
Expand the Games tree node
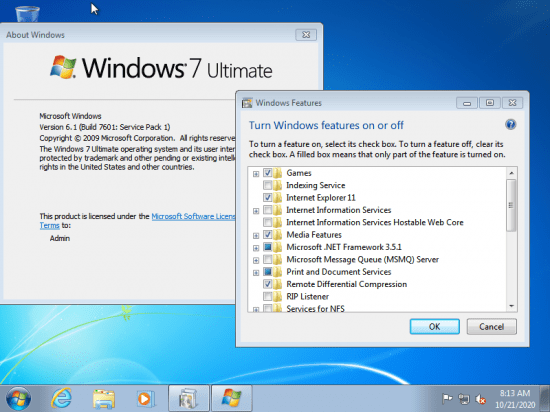pyautogui.click(x=256, y=174)
